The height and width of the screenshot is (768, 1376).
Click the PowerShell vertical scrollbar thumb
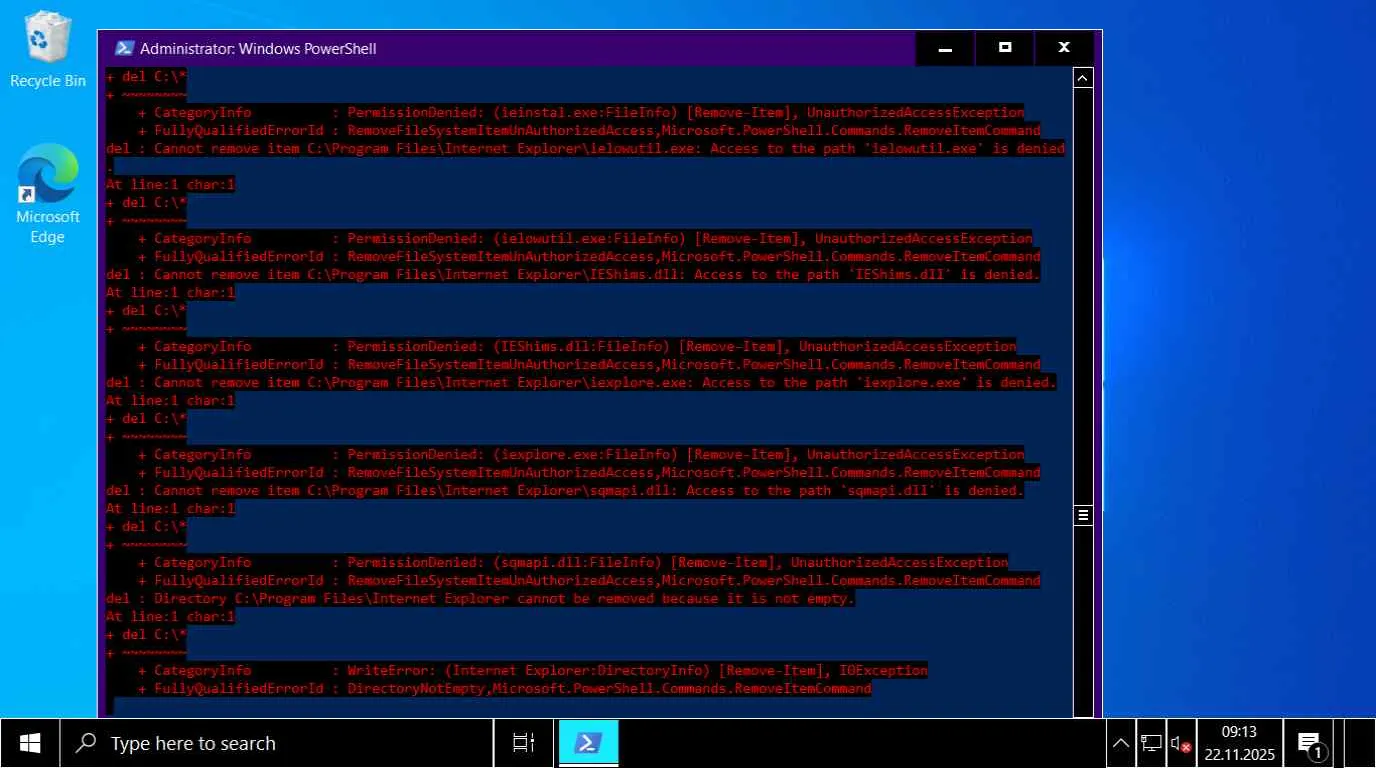tap(1083, 515)
